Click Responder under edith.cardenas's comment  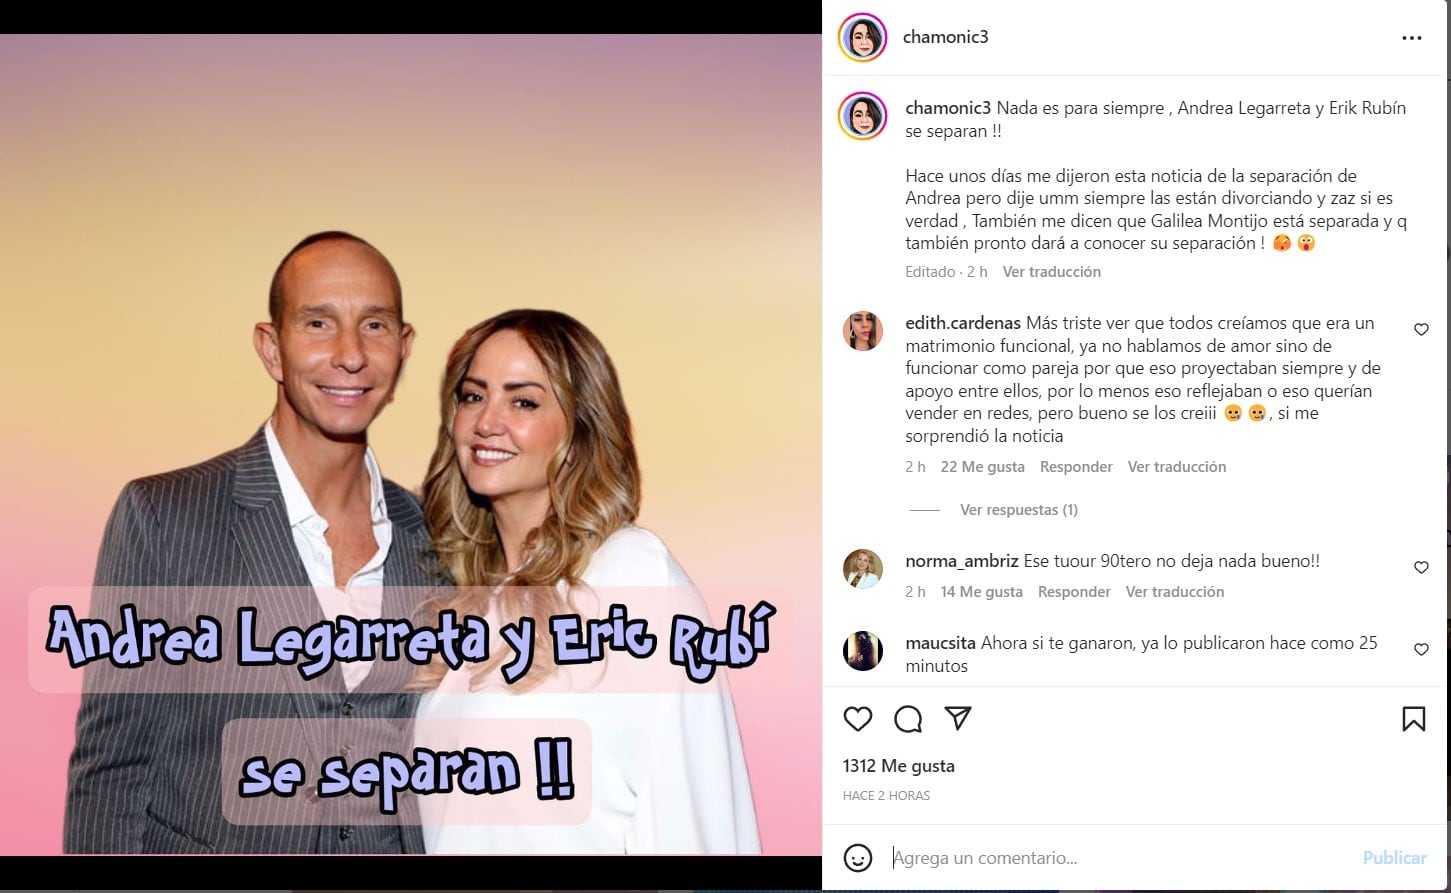[x=1076, y=467]
